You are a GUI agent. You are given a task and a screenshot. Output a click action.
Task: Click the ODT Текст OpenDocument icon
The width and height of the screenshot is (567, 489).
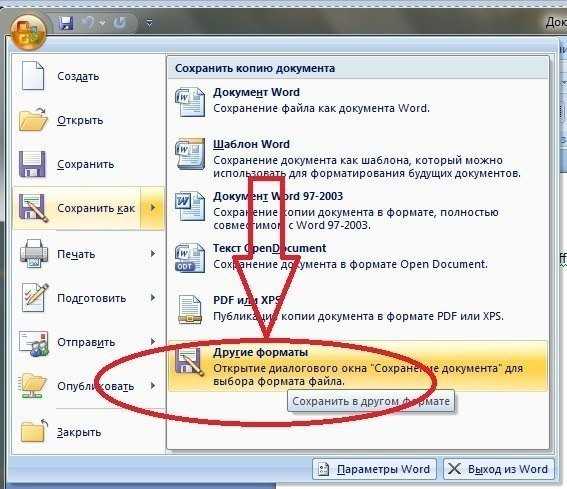pos(190,258)
